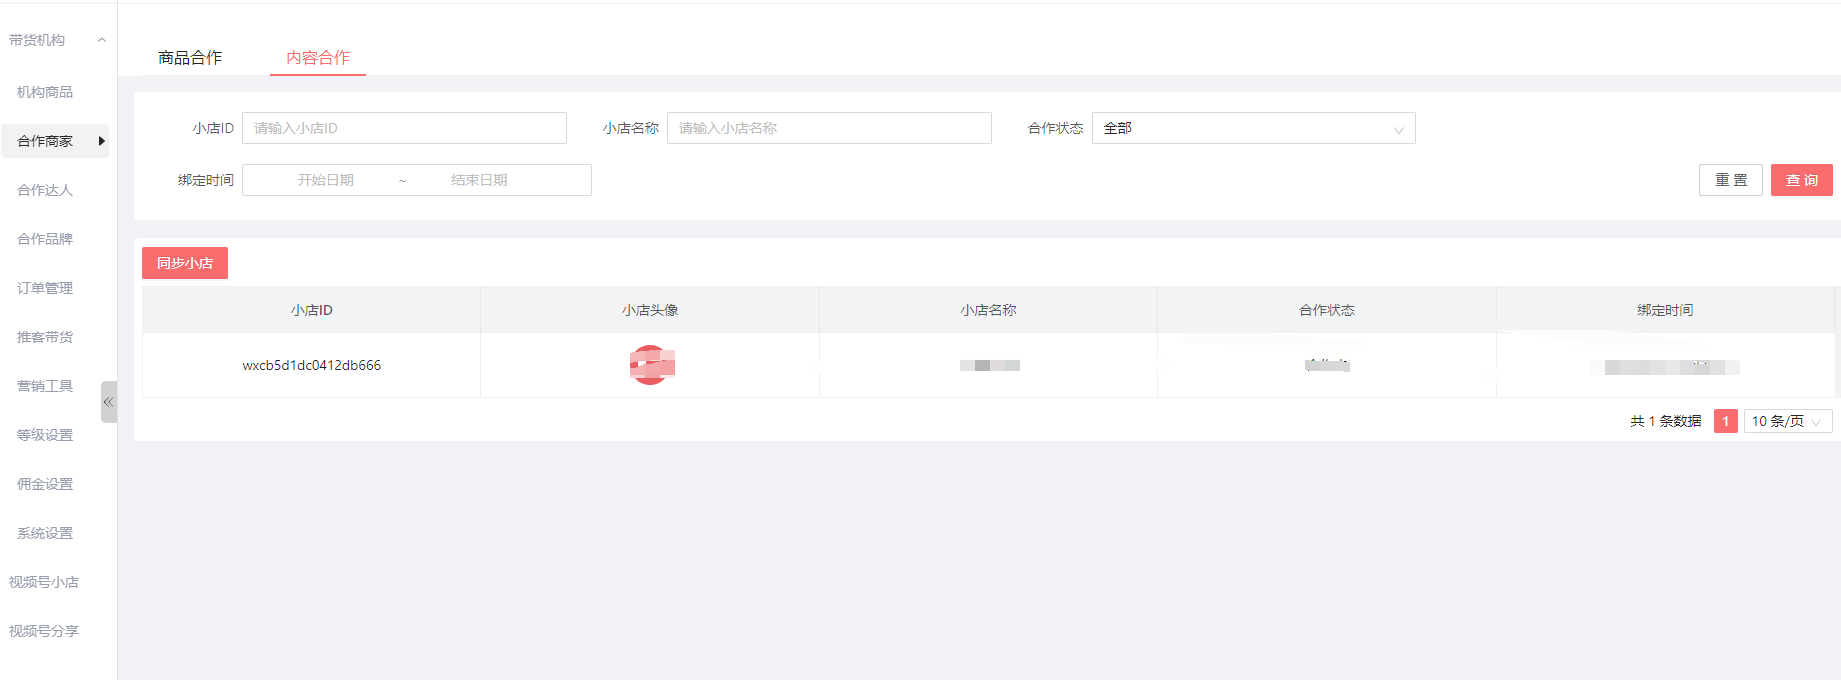
Task: Collapse the 带货机构 menu group arrow
Action: (101, 40)
